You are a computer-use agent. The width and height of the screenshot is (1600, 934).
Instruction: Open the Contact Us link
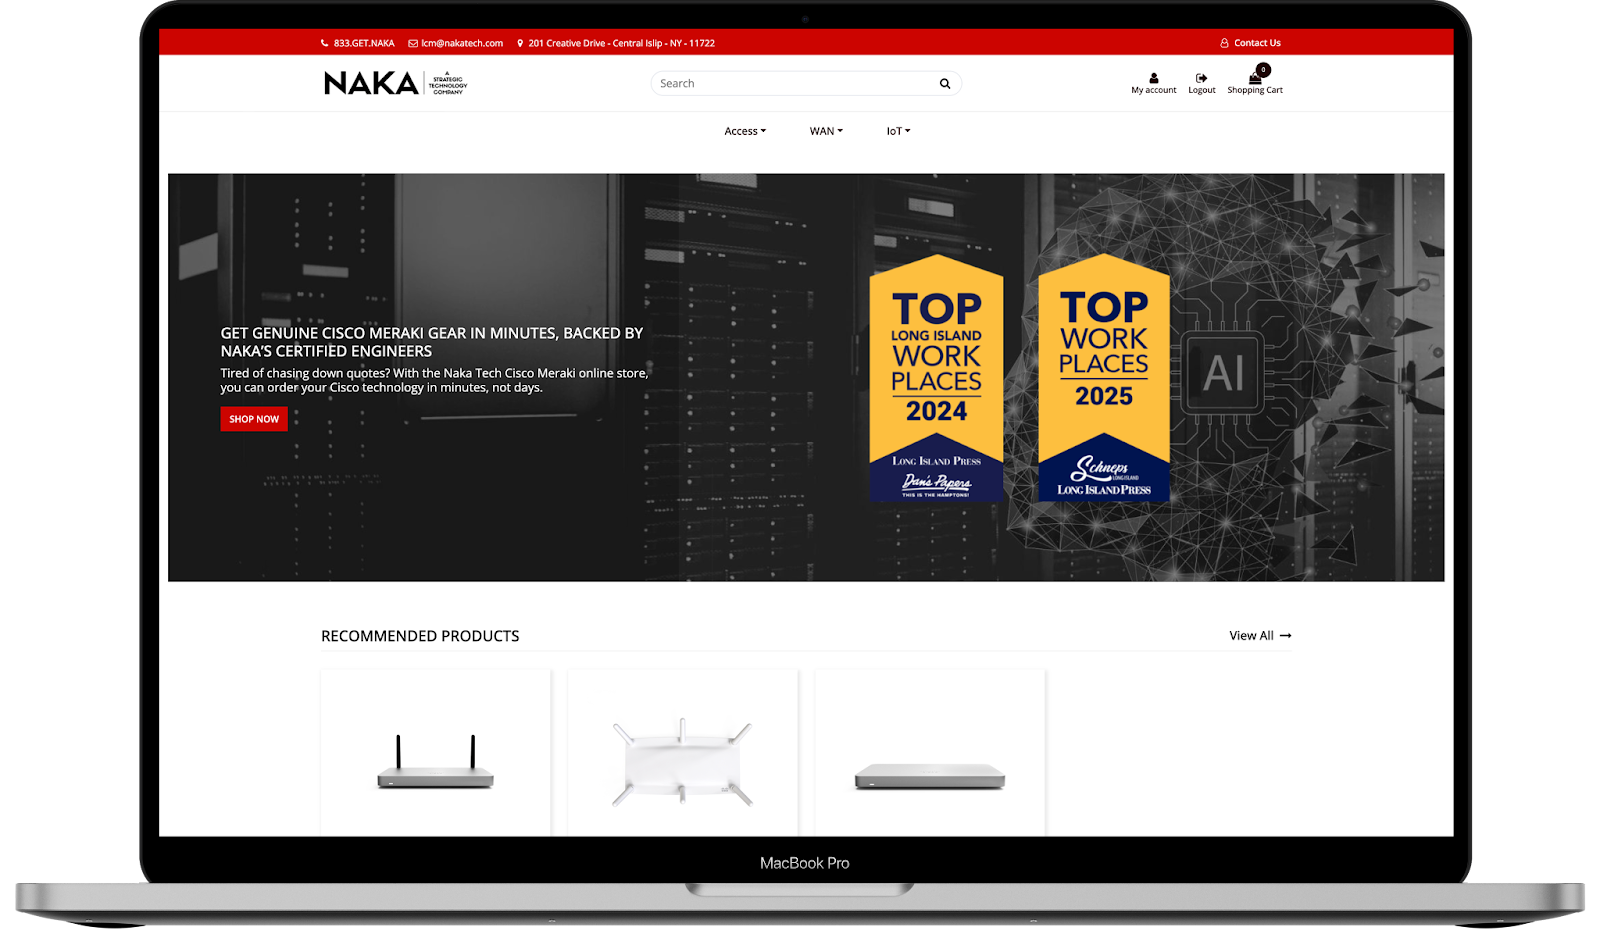pos(1256,43)
